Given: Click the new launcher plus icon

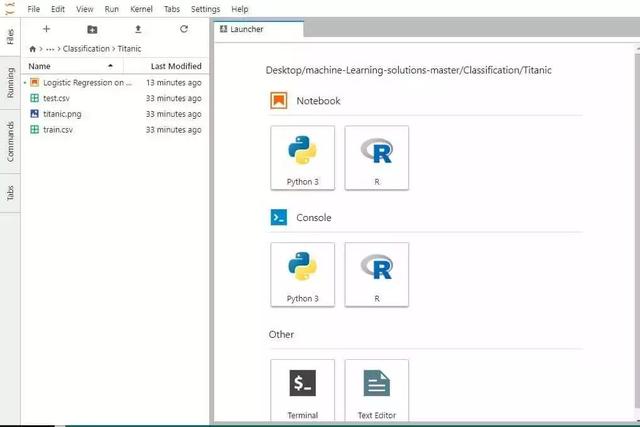Looking at the screenshot, I should 46,29.
